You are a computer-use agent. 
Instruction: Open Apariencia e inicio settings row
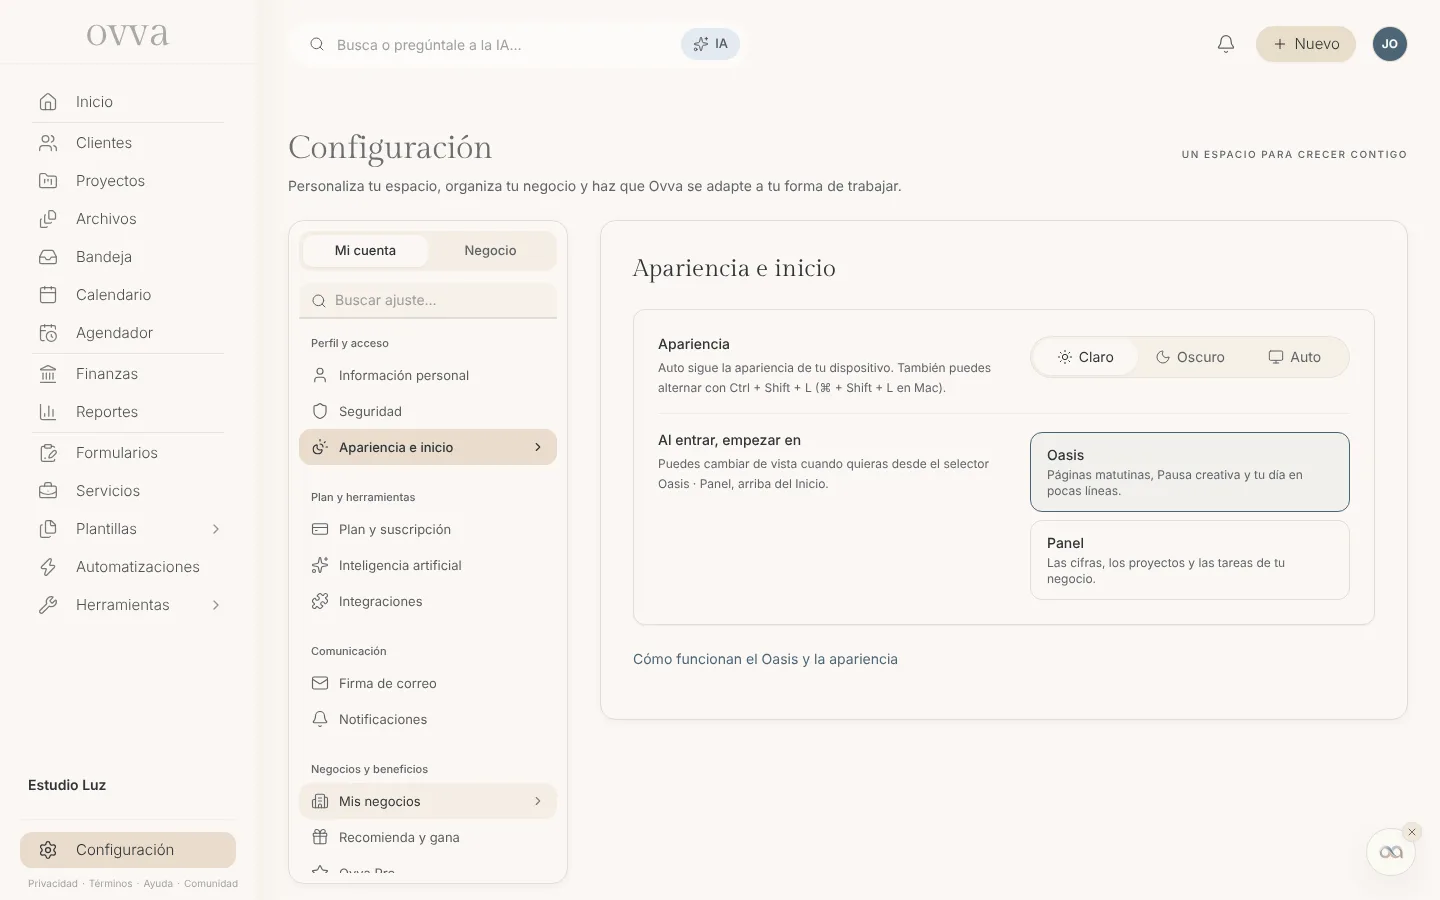tap(428, 447)
